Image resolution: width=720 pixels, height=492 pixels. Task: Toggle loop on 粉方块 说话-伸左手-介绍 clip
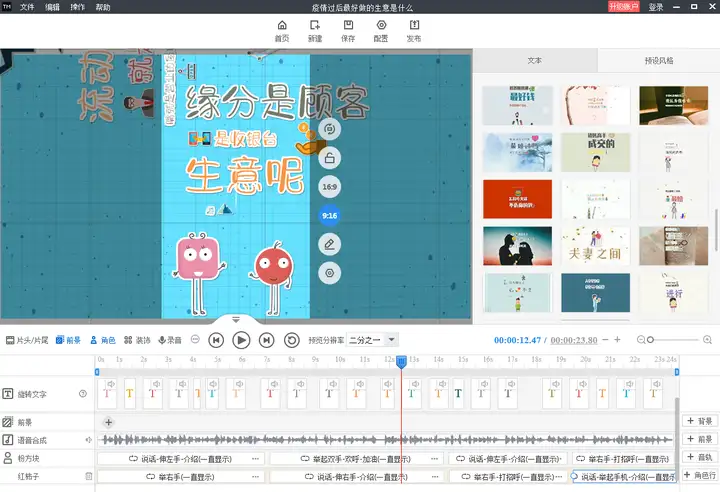click(x=133, y=458)
